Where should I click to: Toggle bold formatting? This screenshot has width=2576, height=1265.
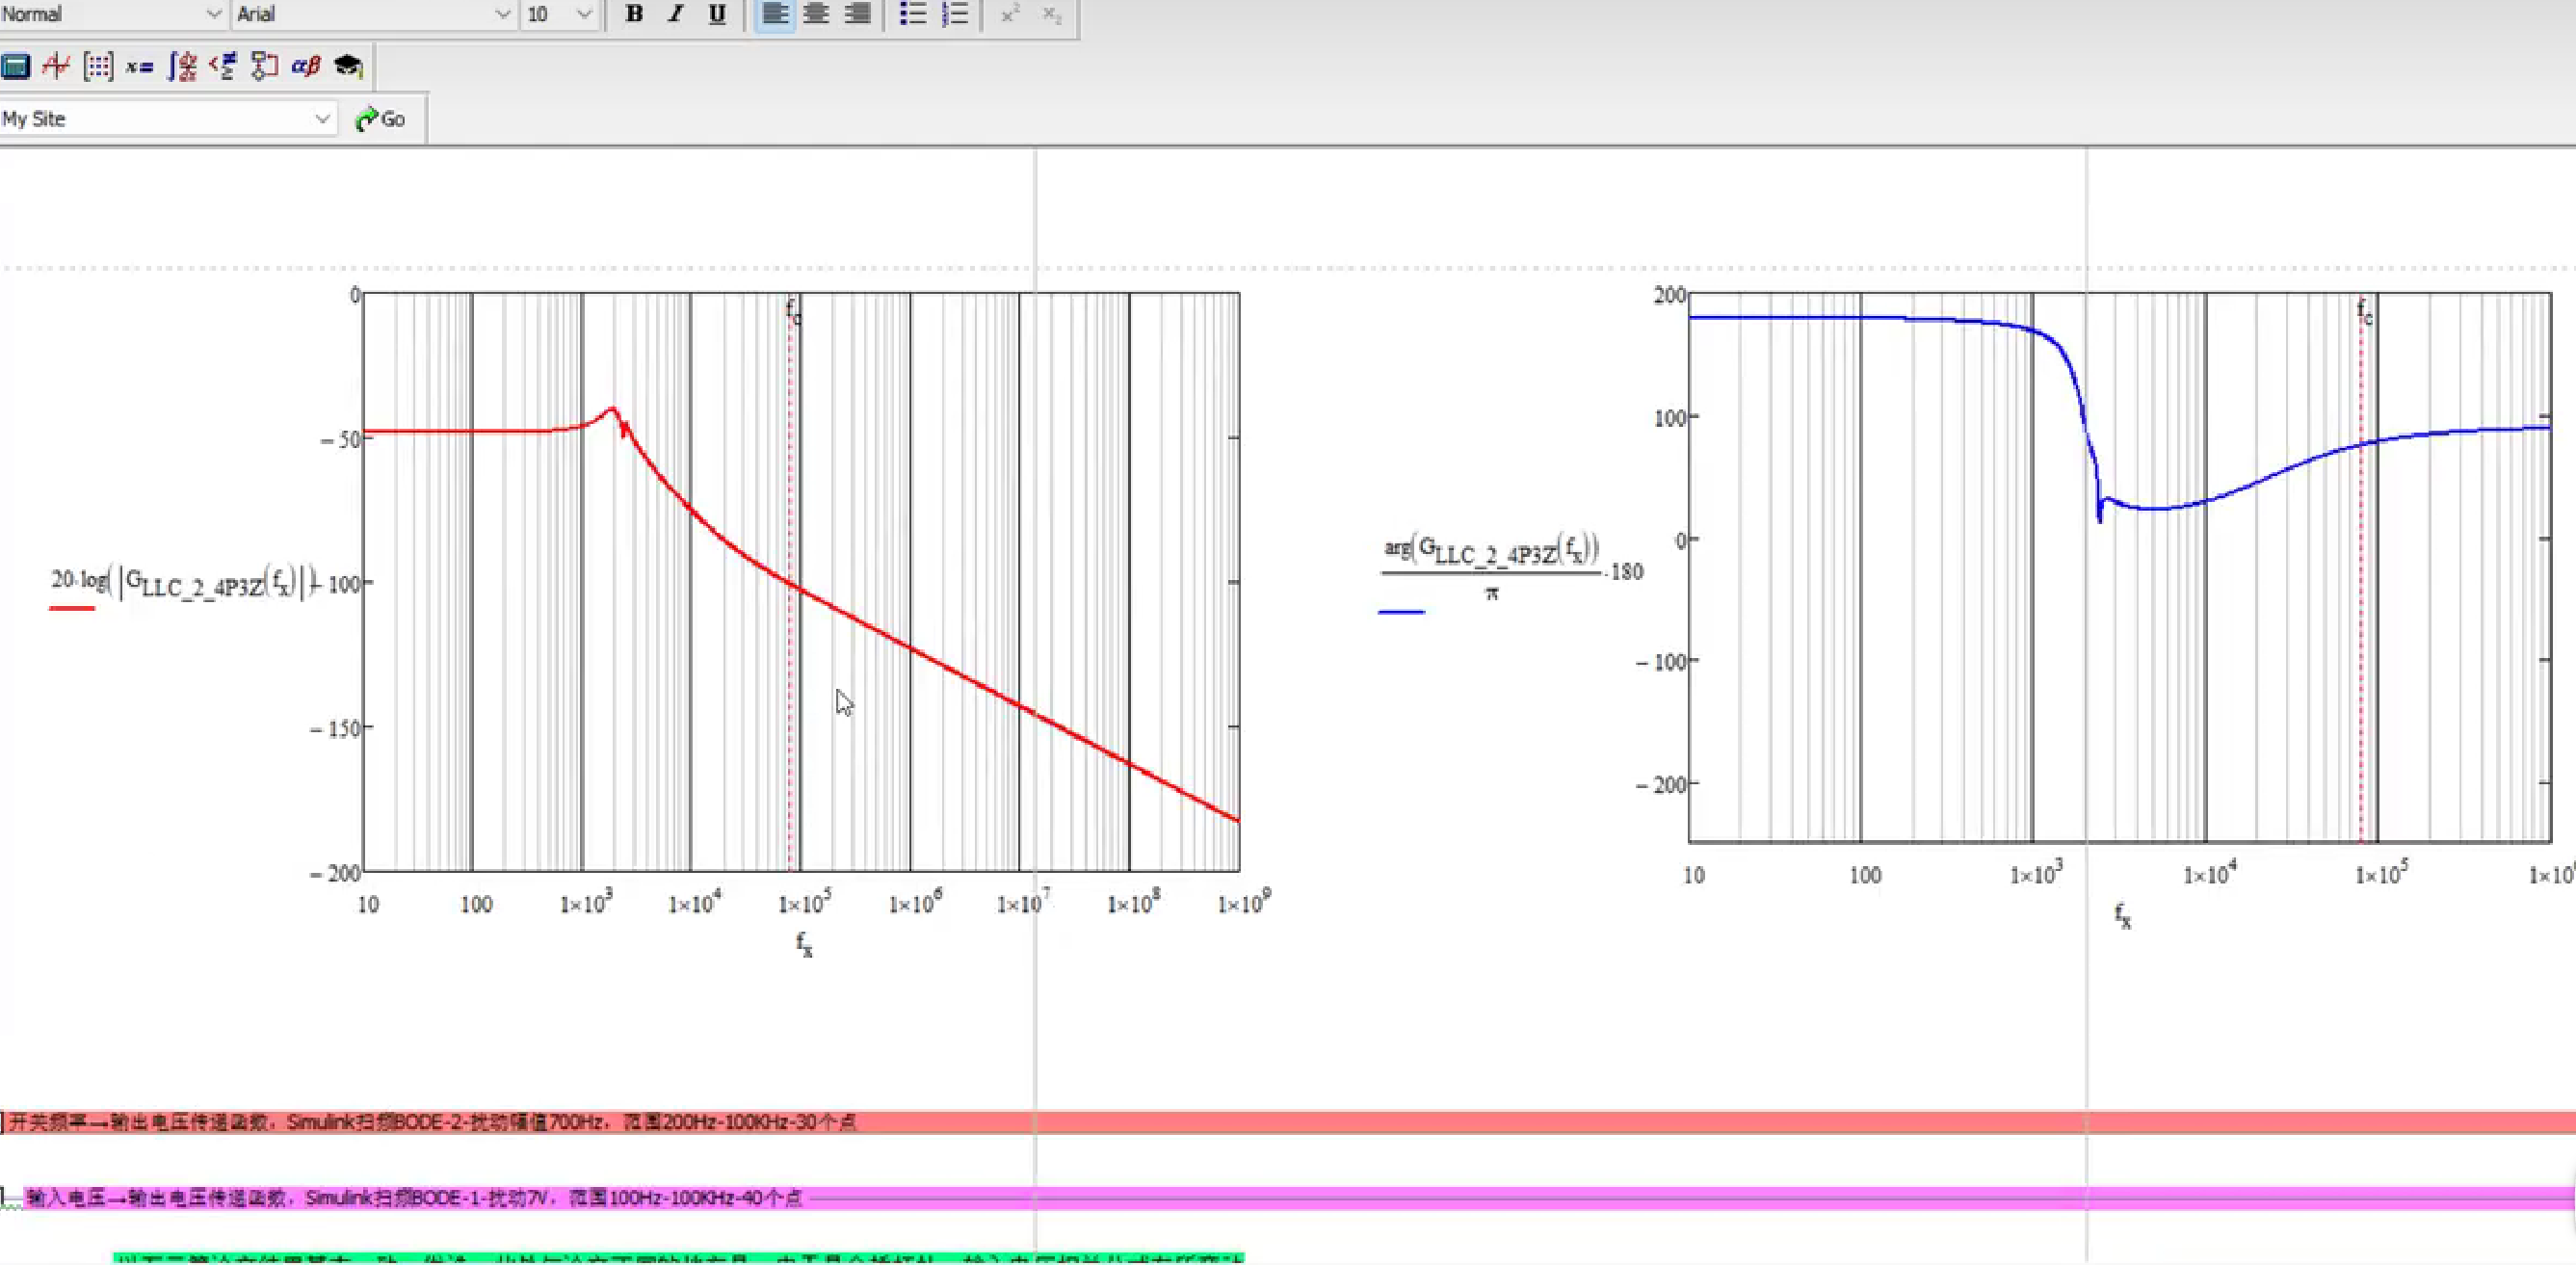pos(633,14)
